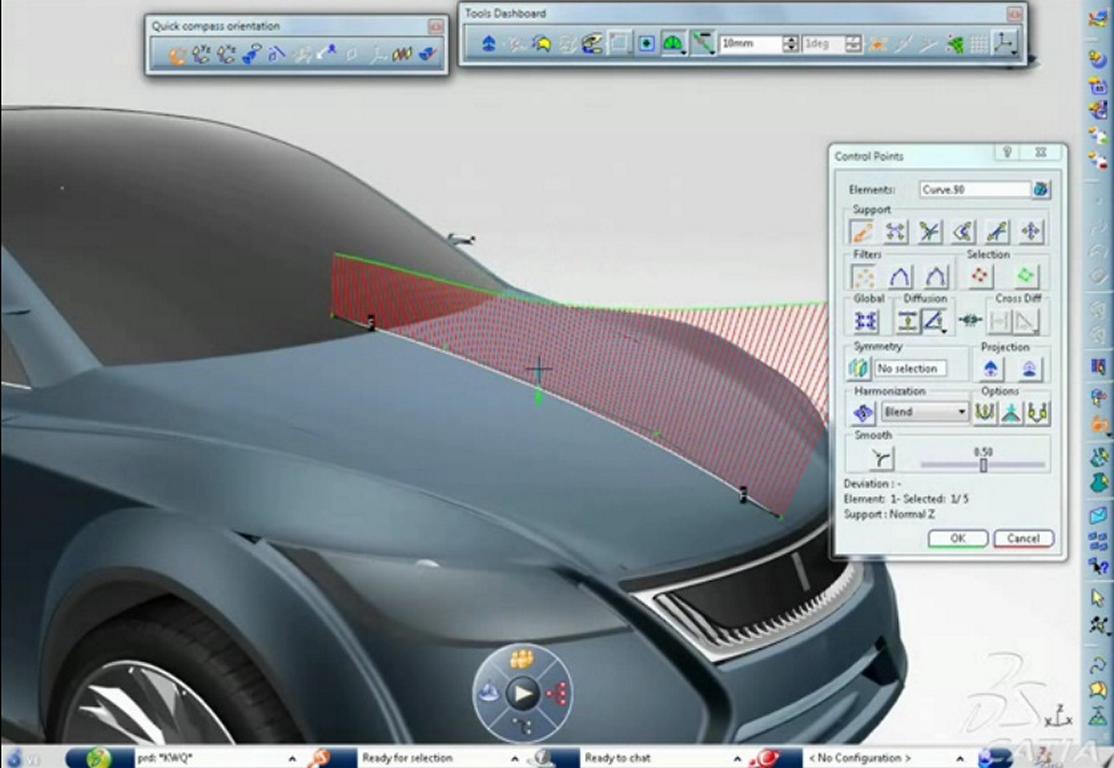The width and height of the screenshot is (1114, 768).
Task: Click the fifth blue icon in Quick compass toolbar
Action: 276,54
